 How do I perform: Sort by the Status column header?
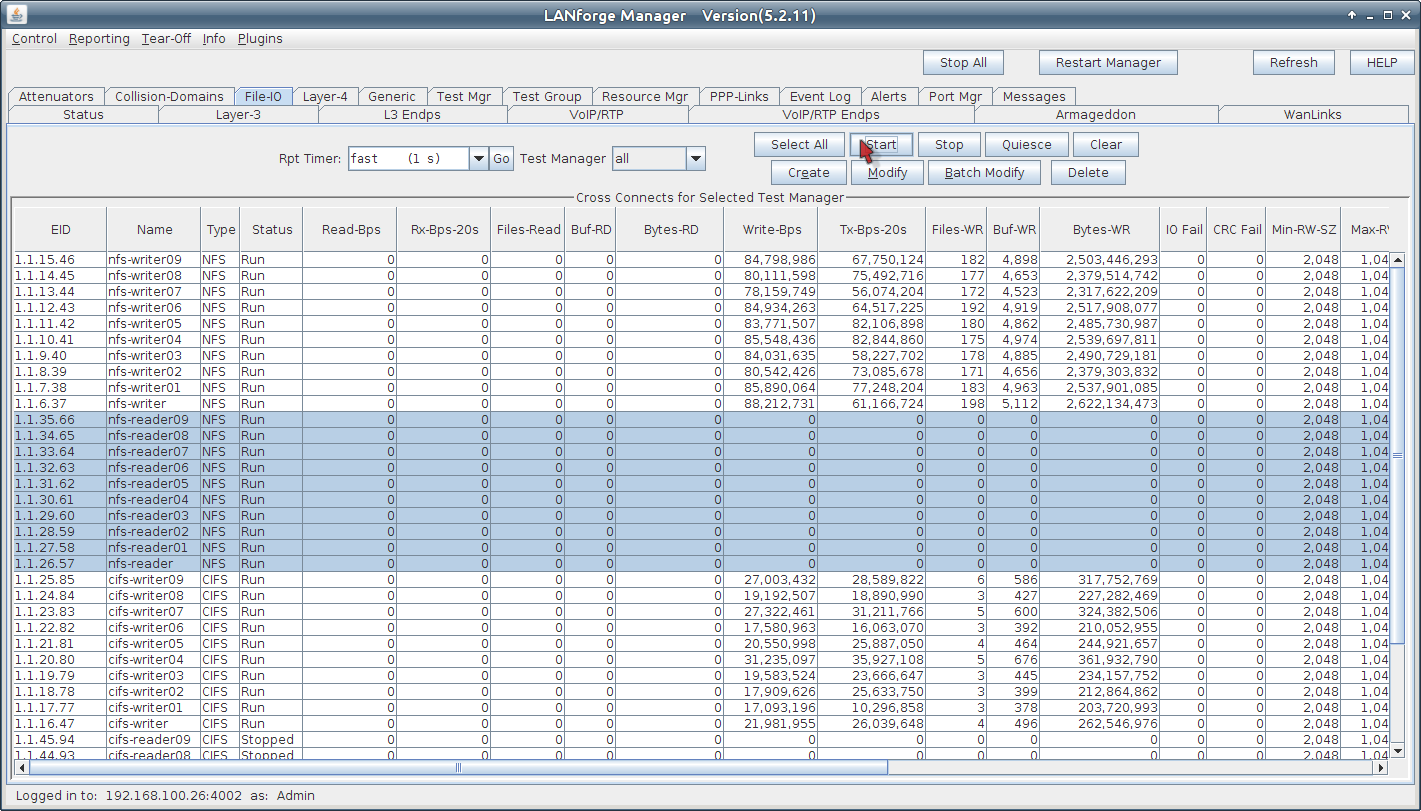(271, 229)
